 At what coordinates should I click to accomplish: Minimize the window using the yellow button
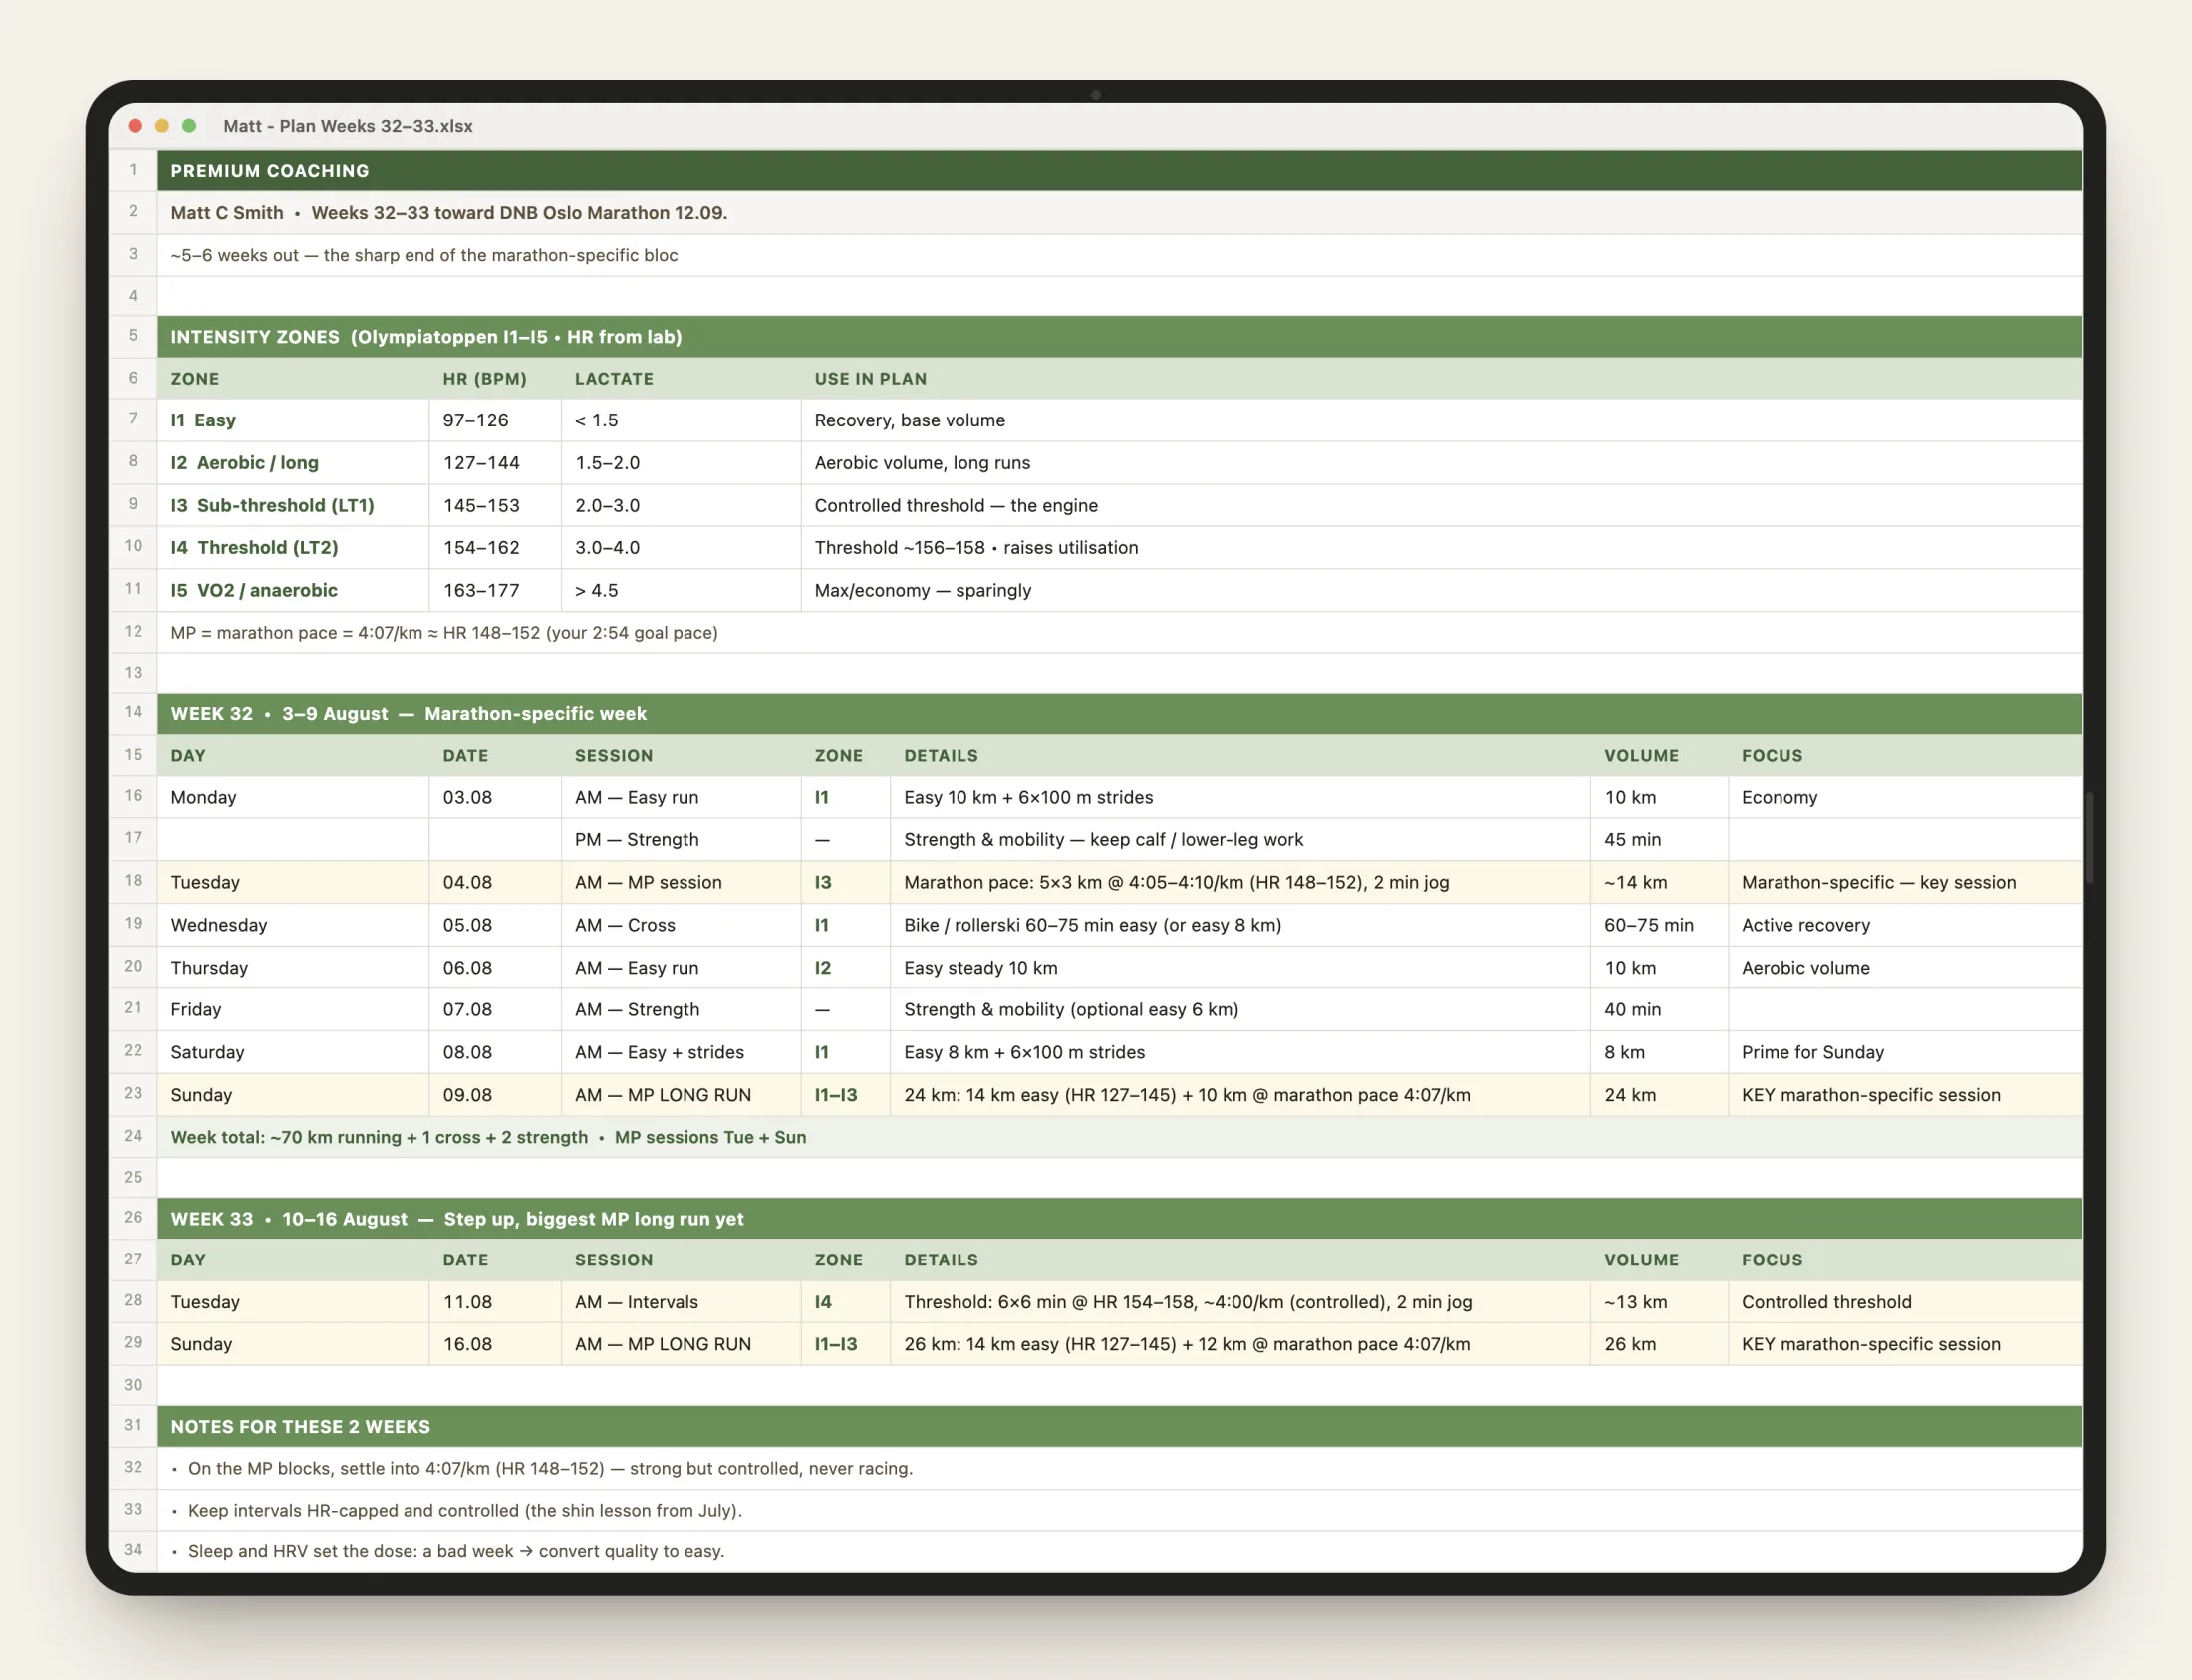(x=162, y=126)
